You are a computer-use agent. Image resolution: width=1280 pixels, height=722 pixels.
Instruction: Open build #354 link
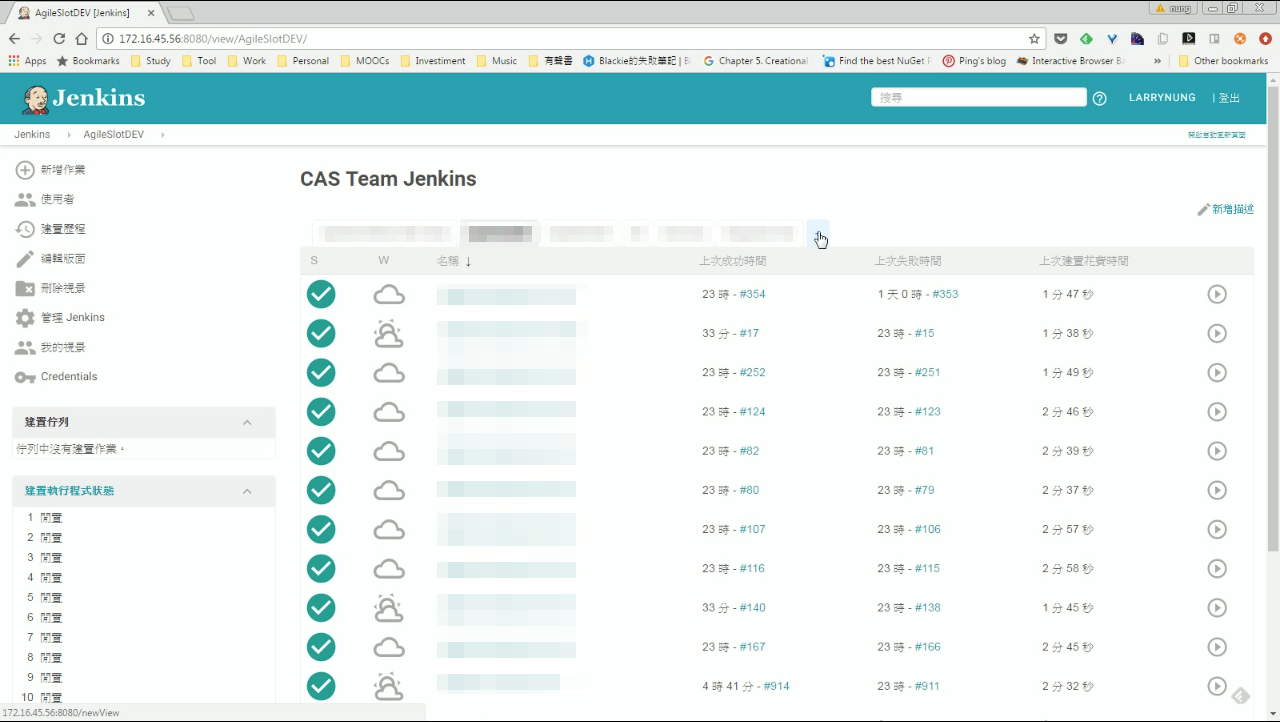coord(752,294)
